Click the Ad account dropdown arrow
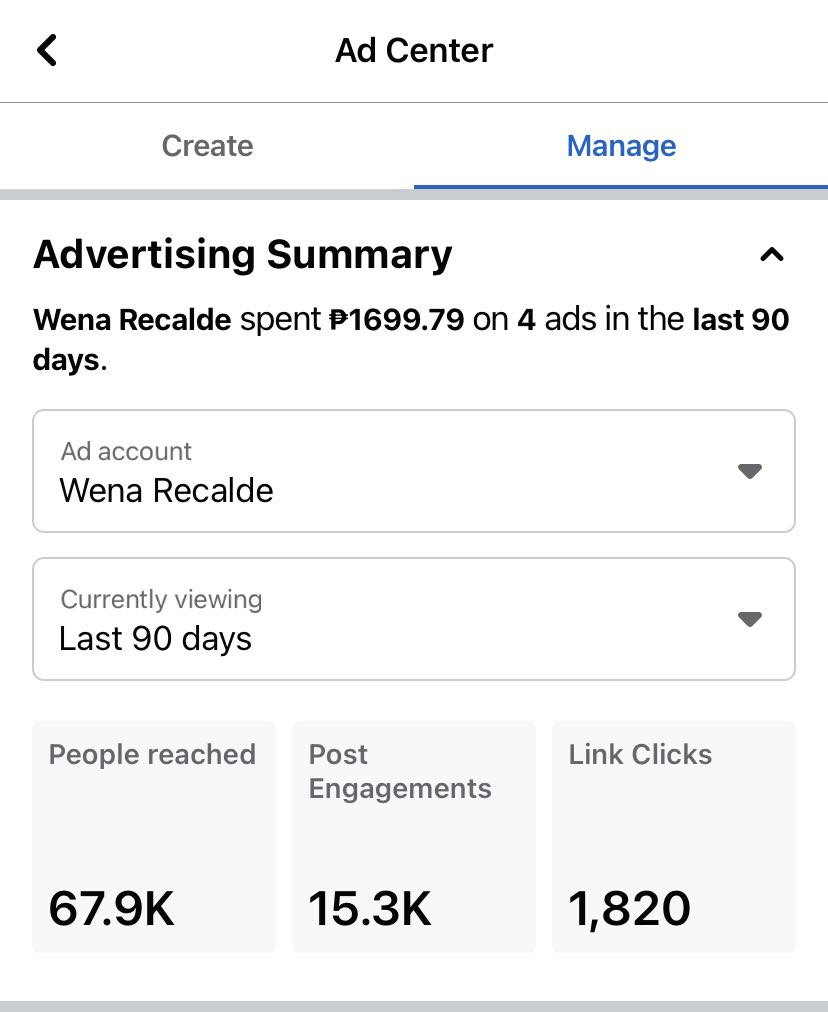The image size is (828, 1012). pyautogui.click(x=750, y=471)
